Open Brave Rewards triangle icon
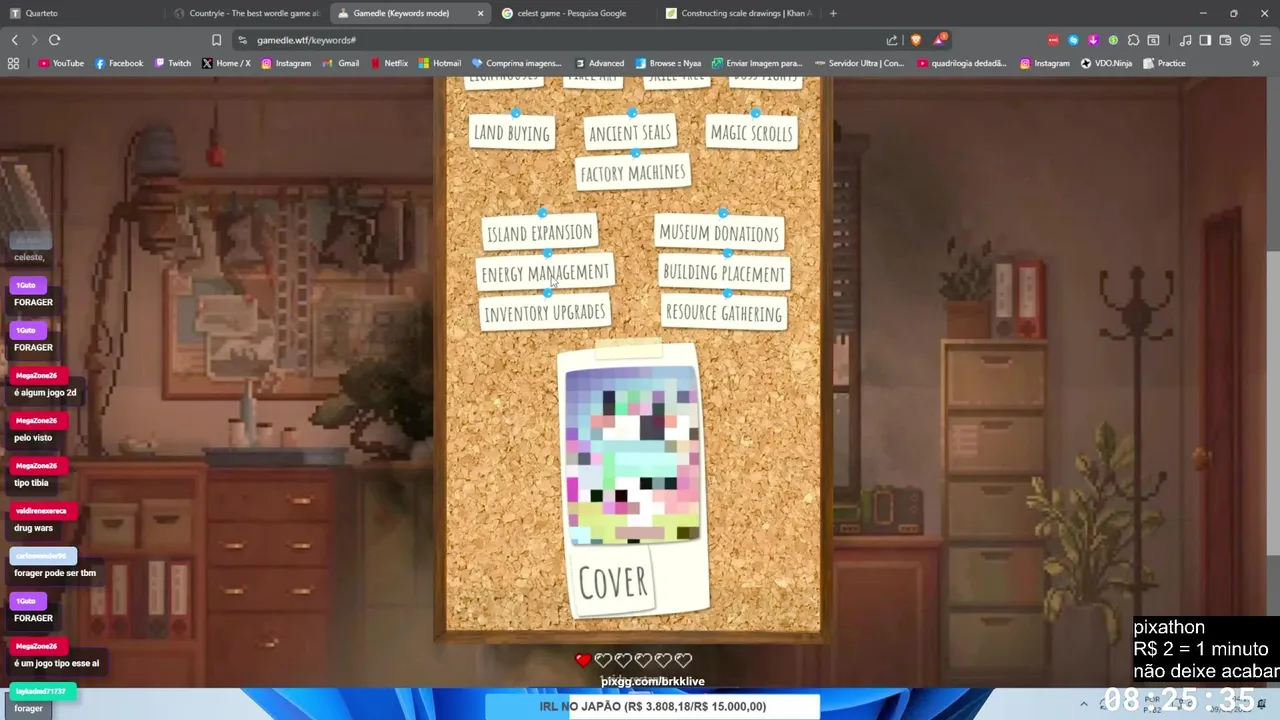Image resolution: width=1280 pixels, height=720 pixels. click(x=940, y=40)
